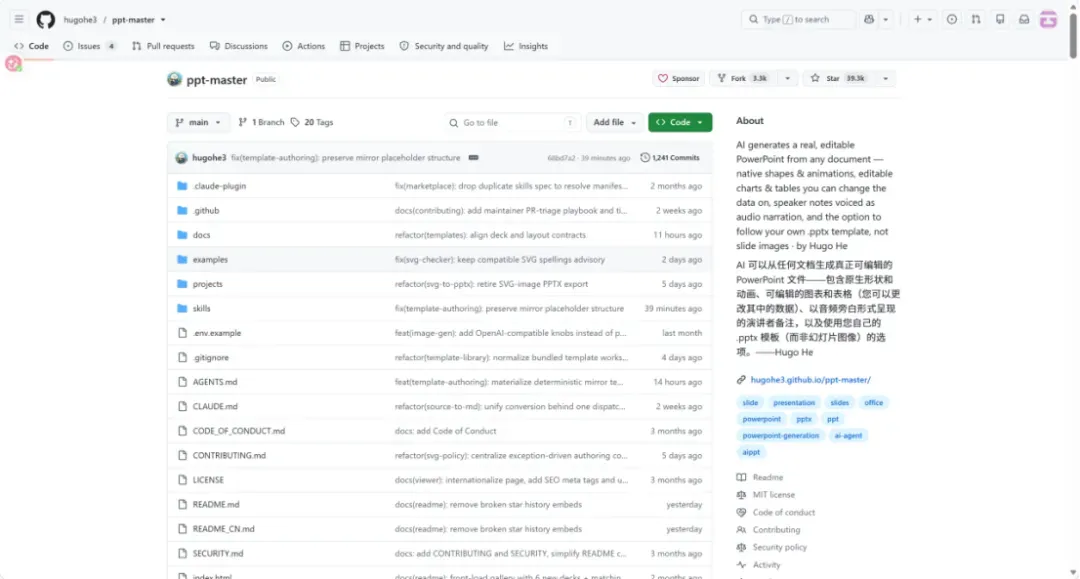Open the issues icon in top header

(x=952, y=19)
